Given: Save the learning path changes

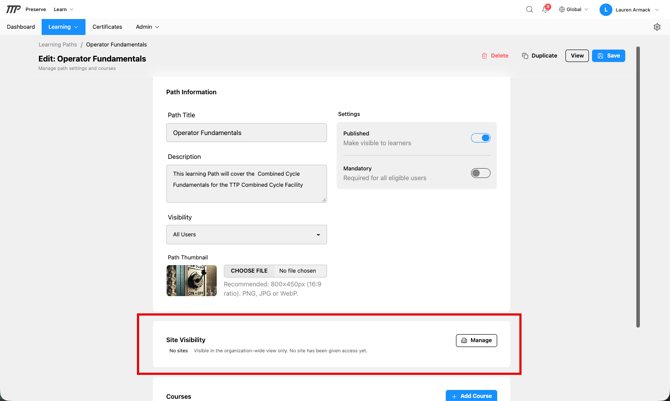Looking at the screenshot, I should point(608,56).
